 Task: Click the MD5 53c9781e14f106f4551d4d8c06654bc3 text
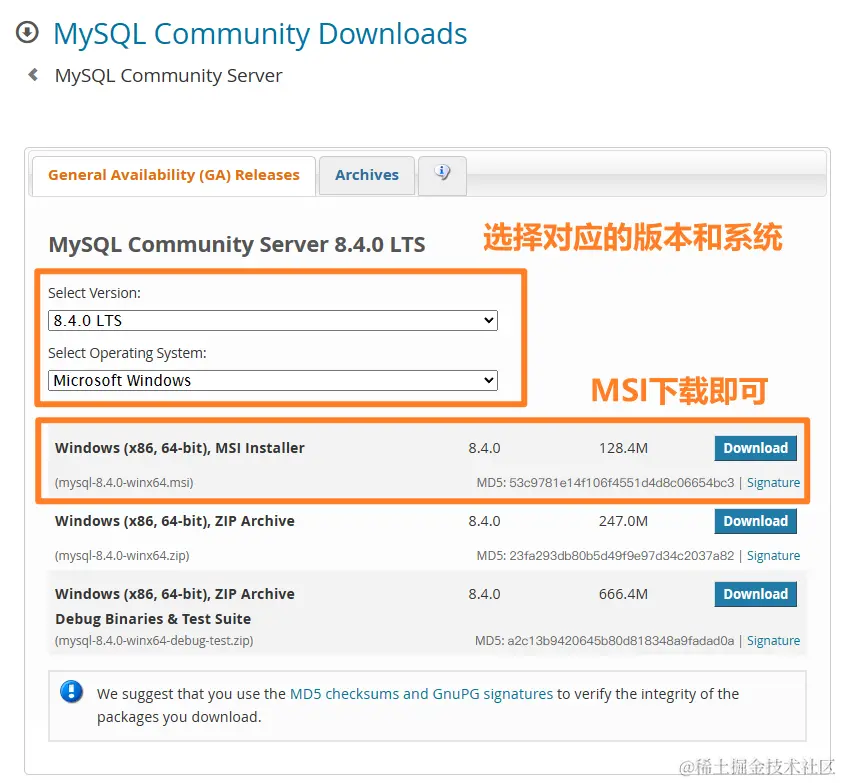click(605, 482)
